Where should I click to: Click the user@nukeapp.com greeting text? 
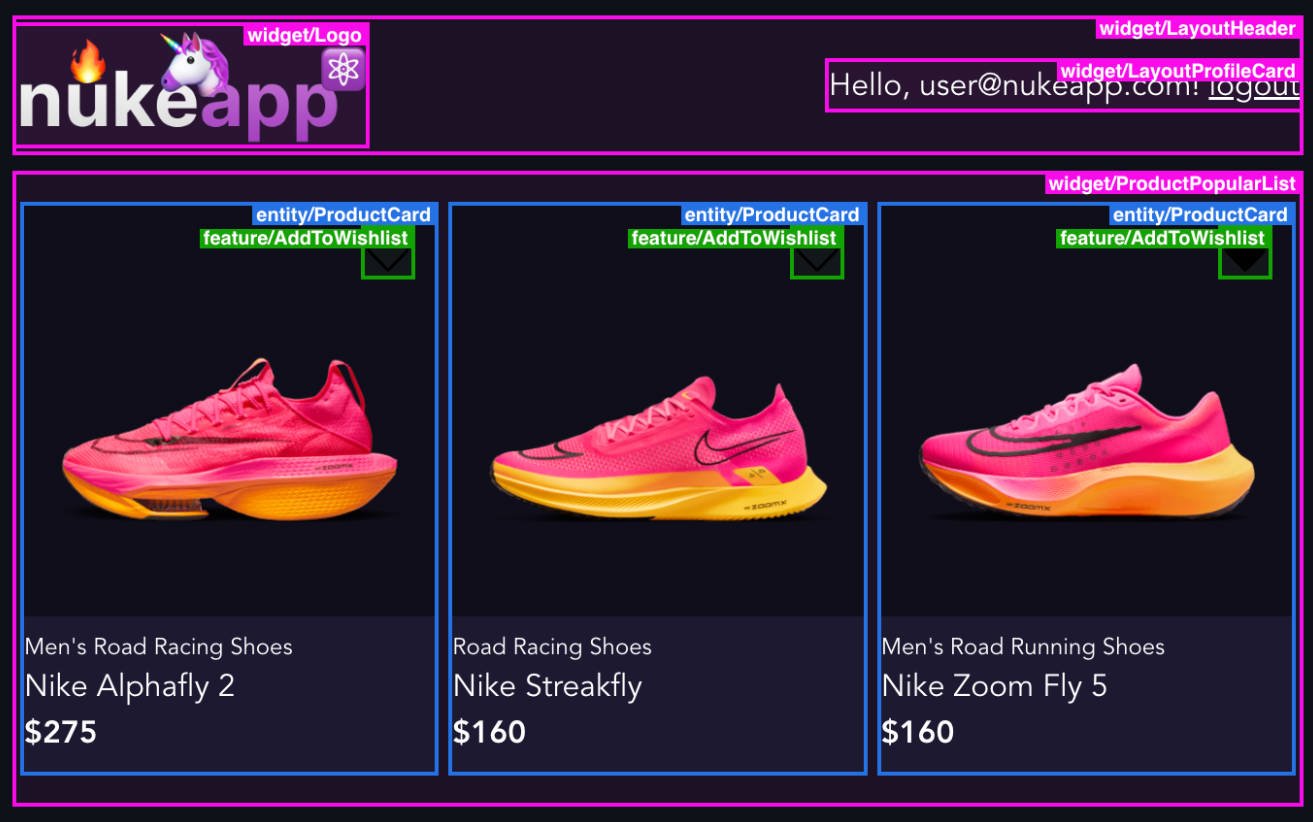click(1014, 87)
